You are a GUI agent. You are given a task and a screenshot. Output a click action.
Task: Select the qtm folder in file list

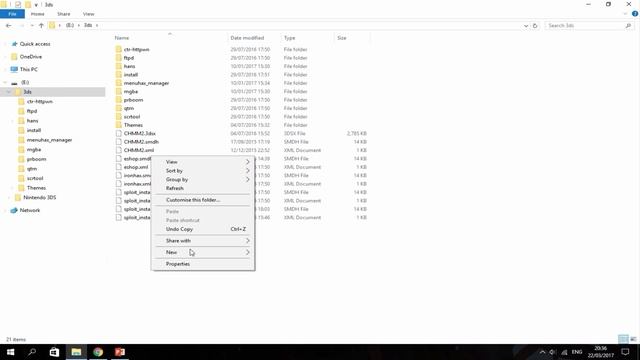(129, 108)
